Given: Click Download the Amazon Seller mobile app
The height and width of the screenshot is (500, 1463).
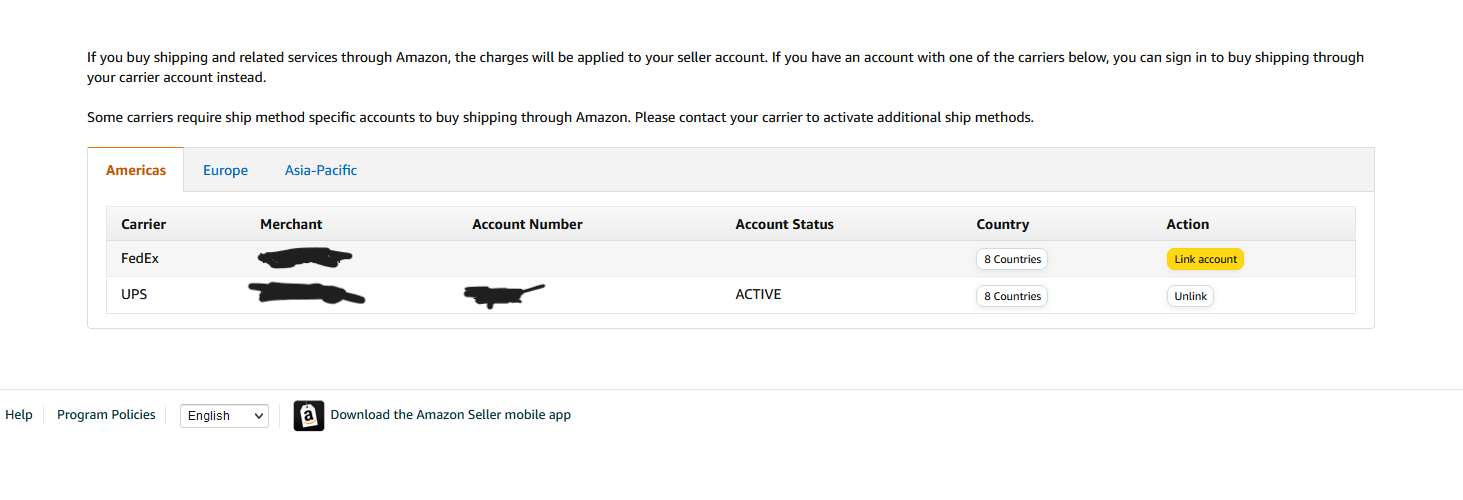Looking at the screenshot, I should point(450,414).
